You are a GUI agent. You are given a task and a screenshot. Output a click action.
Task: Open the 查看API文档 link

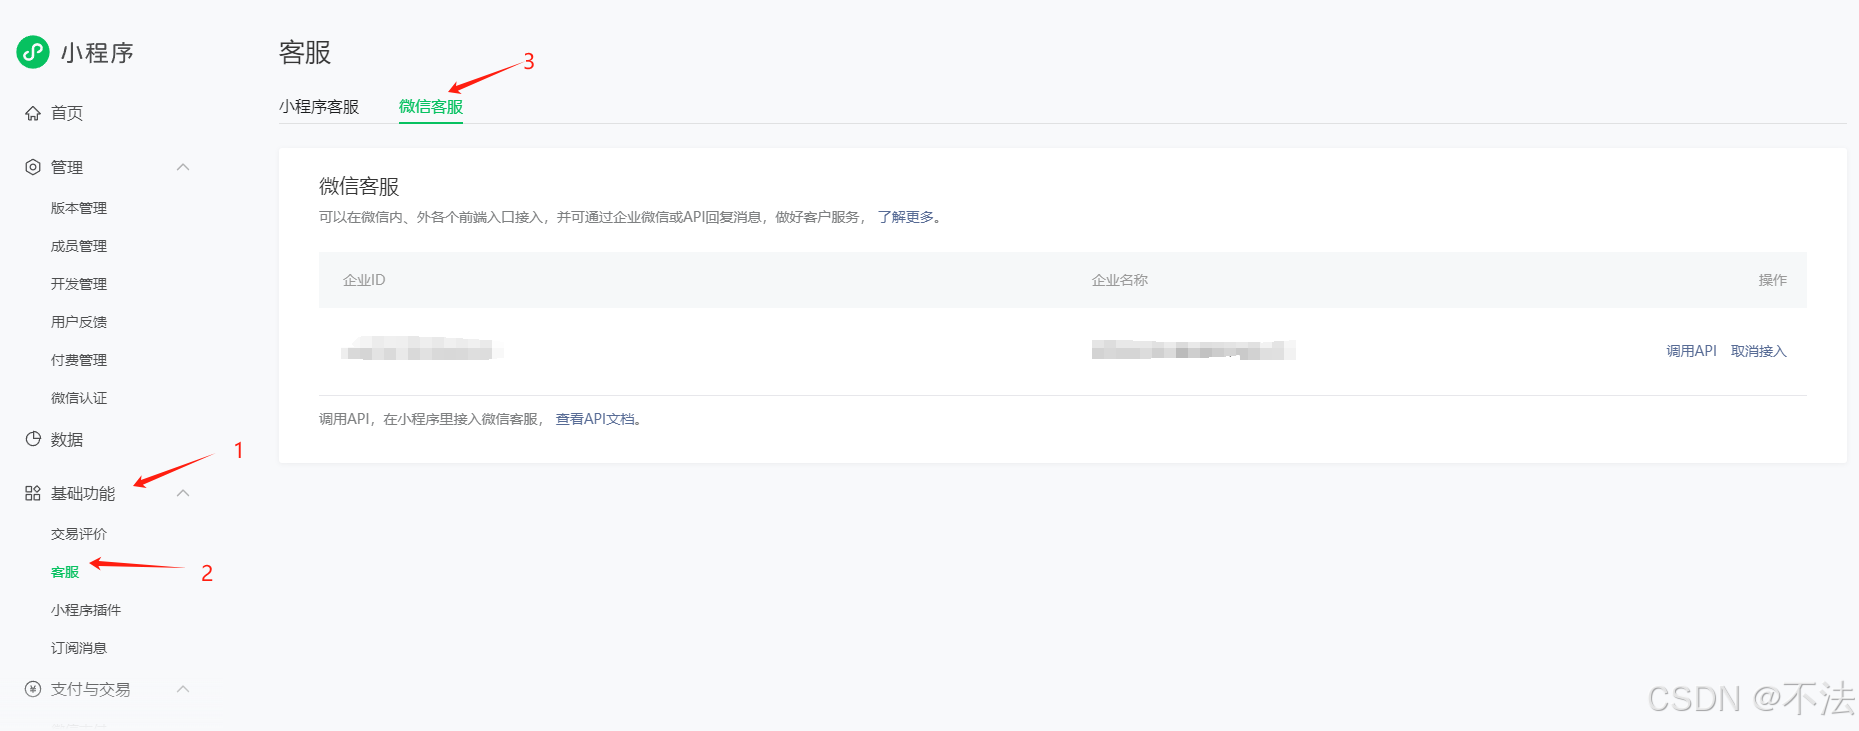(x=595, y=419)
